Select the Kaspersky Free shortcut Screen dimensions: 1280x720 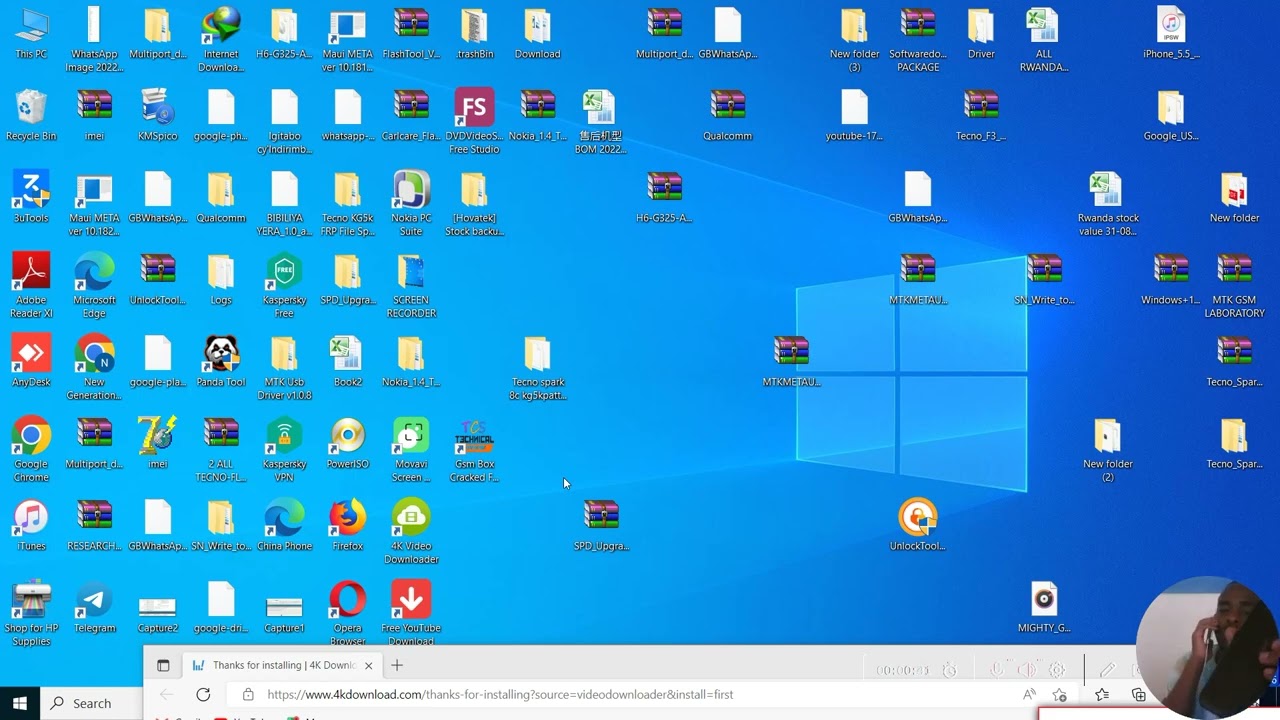click(x=284, y=285)
